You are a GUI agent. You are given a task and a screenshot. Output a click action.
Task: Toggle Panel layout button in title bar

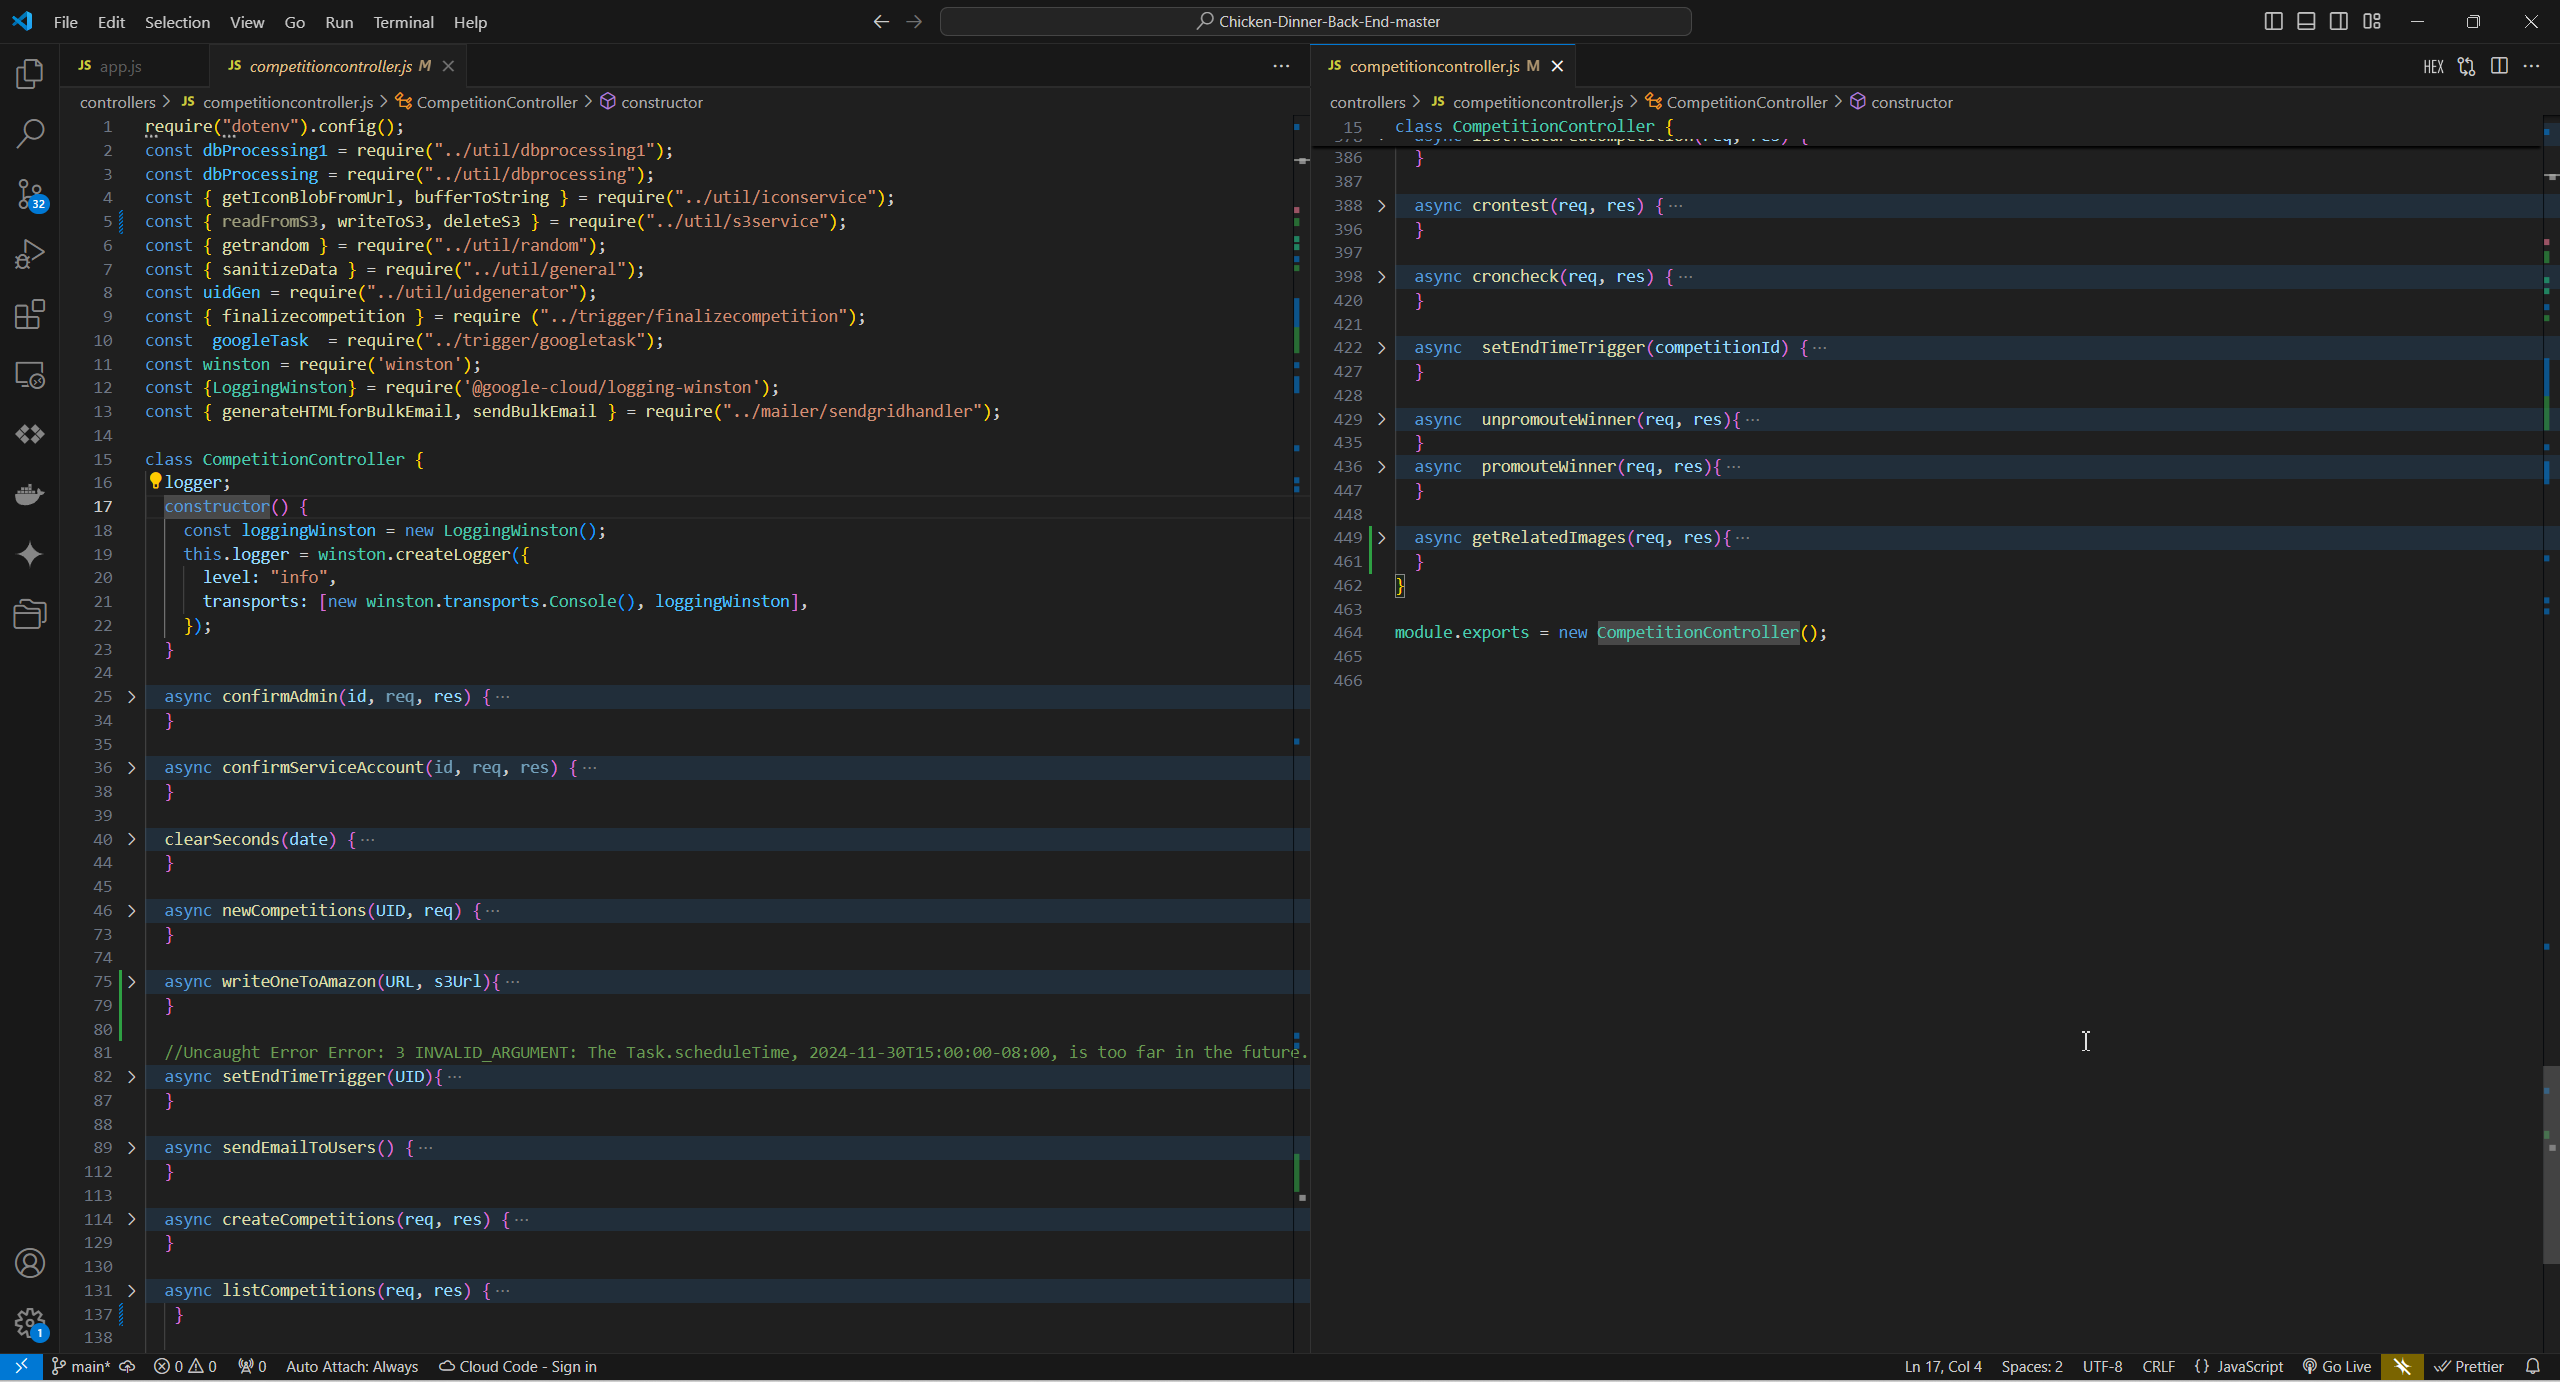tap(2306, 21)
